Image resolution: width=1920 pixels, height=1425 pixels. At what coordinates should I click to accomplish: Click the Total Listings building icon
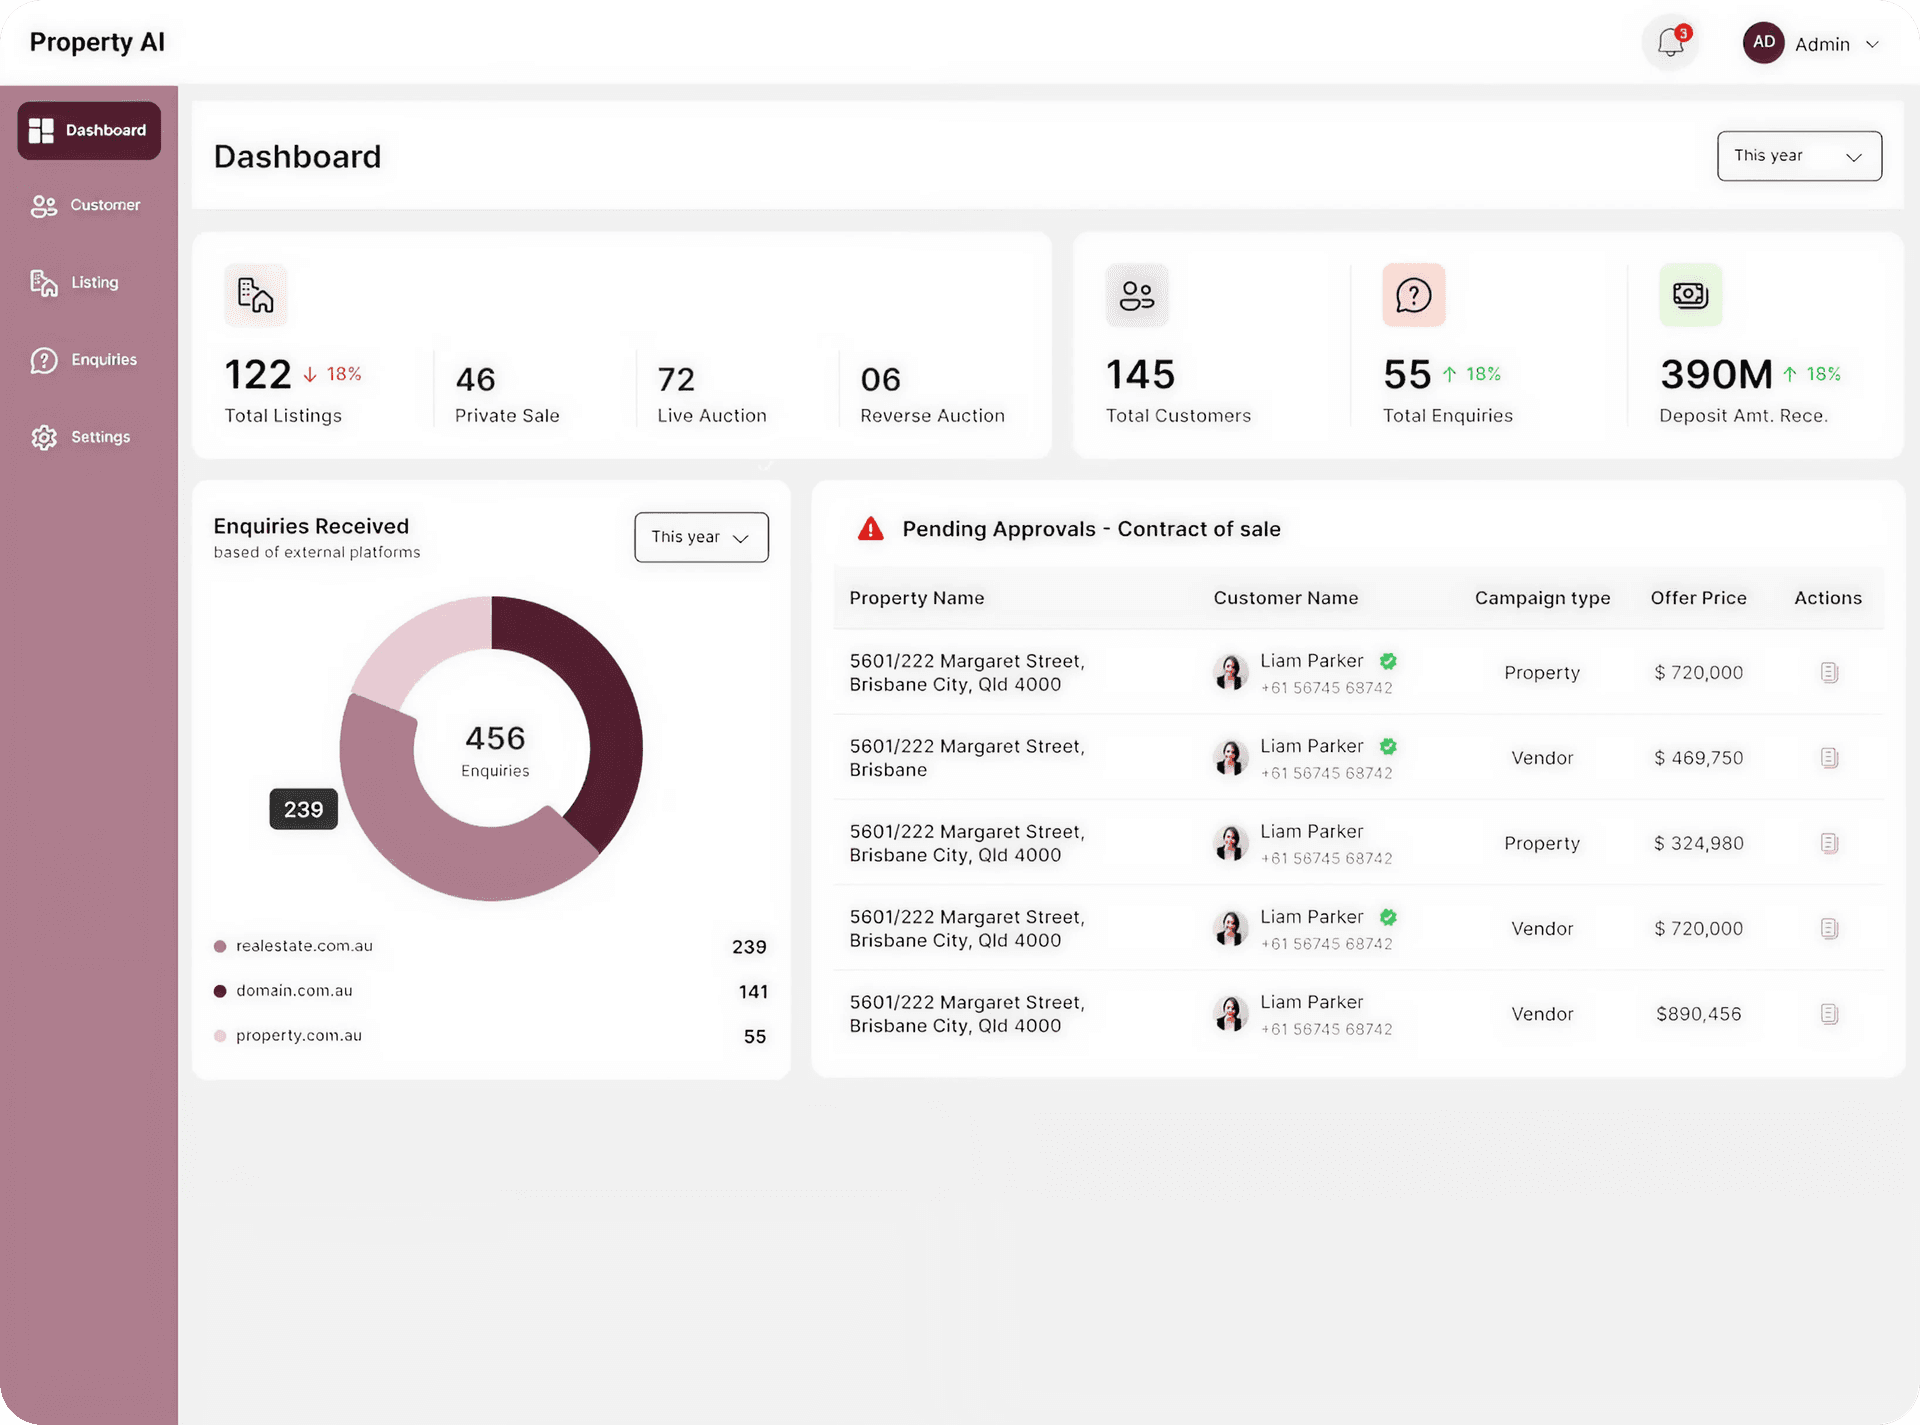click(x=255, y=295)
